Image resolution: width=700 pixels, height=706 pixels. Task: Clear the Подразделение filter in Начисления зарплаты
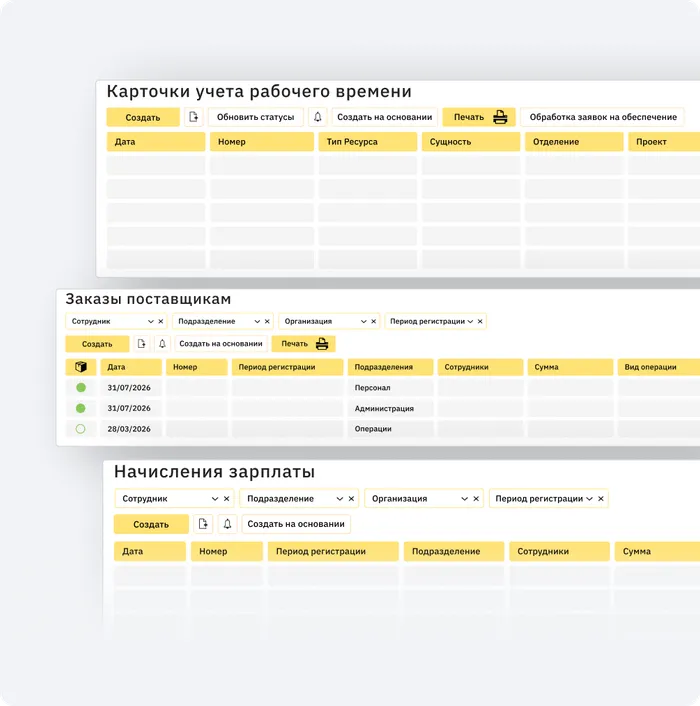pos(352,498)
